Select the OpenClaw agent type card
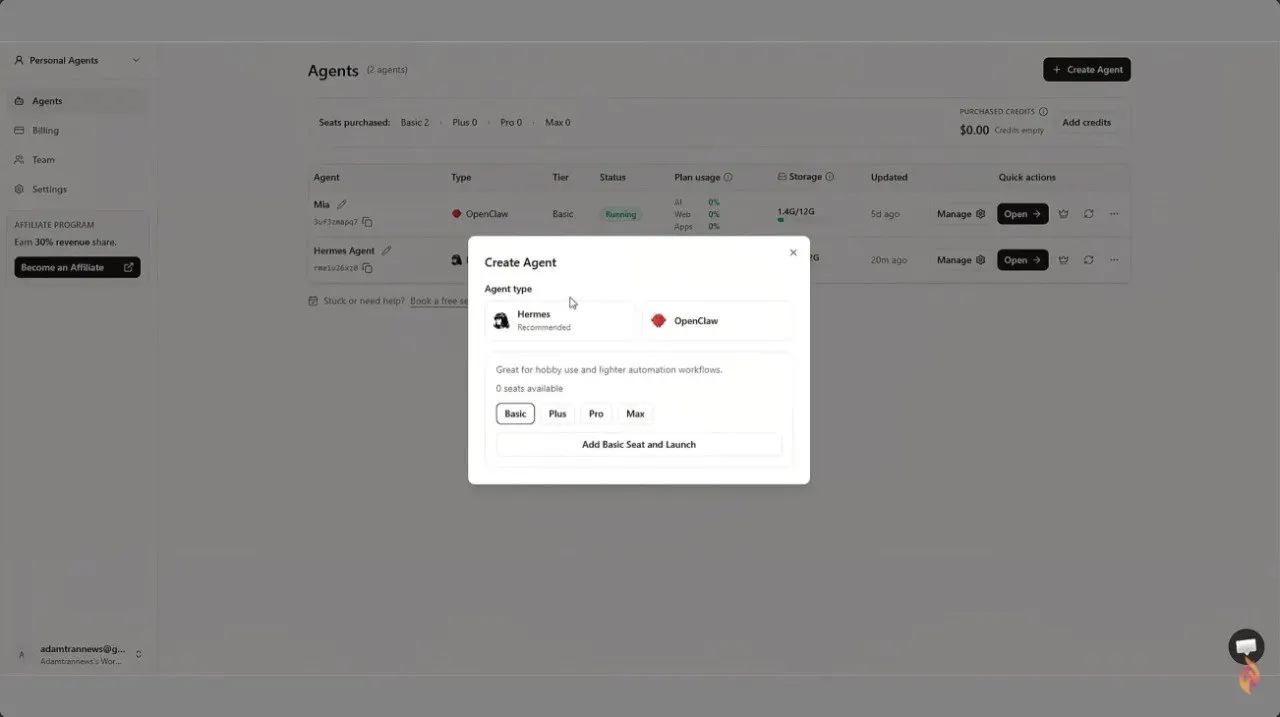The height and width of the screenshot is (717, 1280). pyautogui.click(x=718, y=321)
